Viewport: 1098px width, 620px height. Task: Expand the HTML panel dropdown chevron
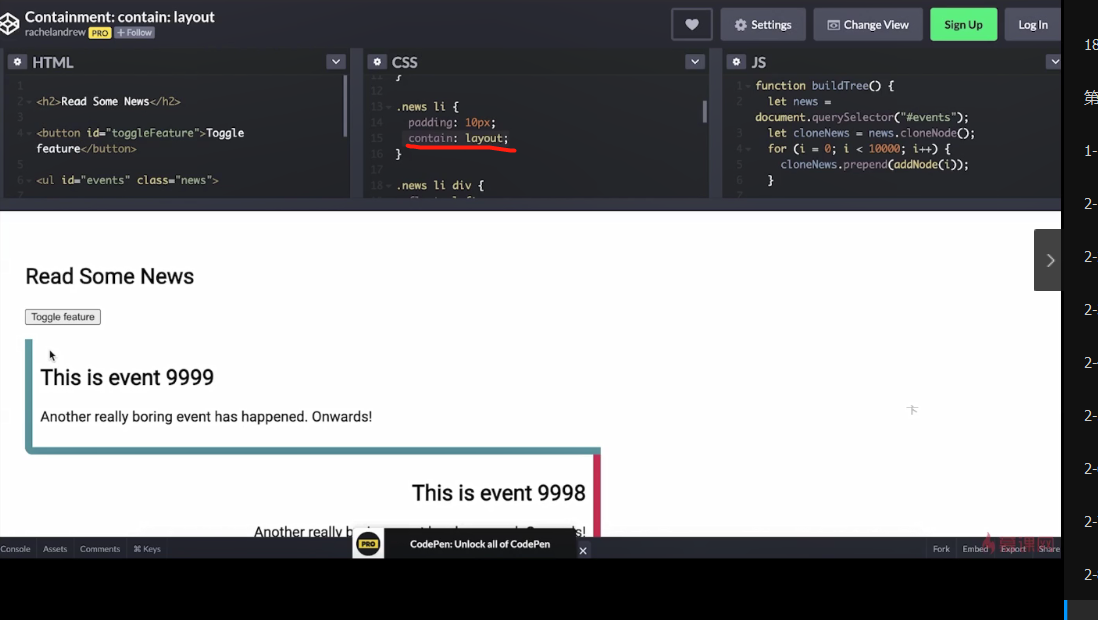[336, 62]
